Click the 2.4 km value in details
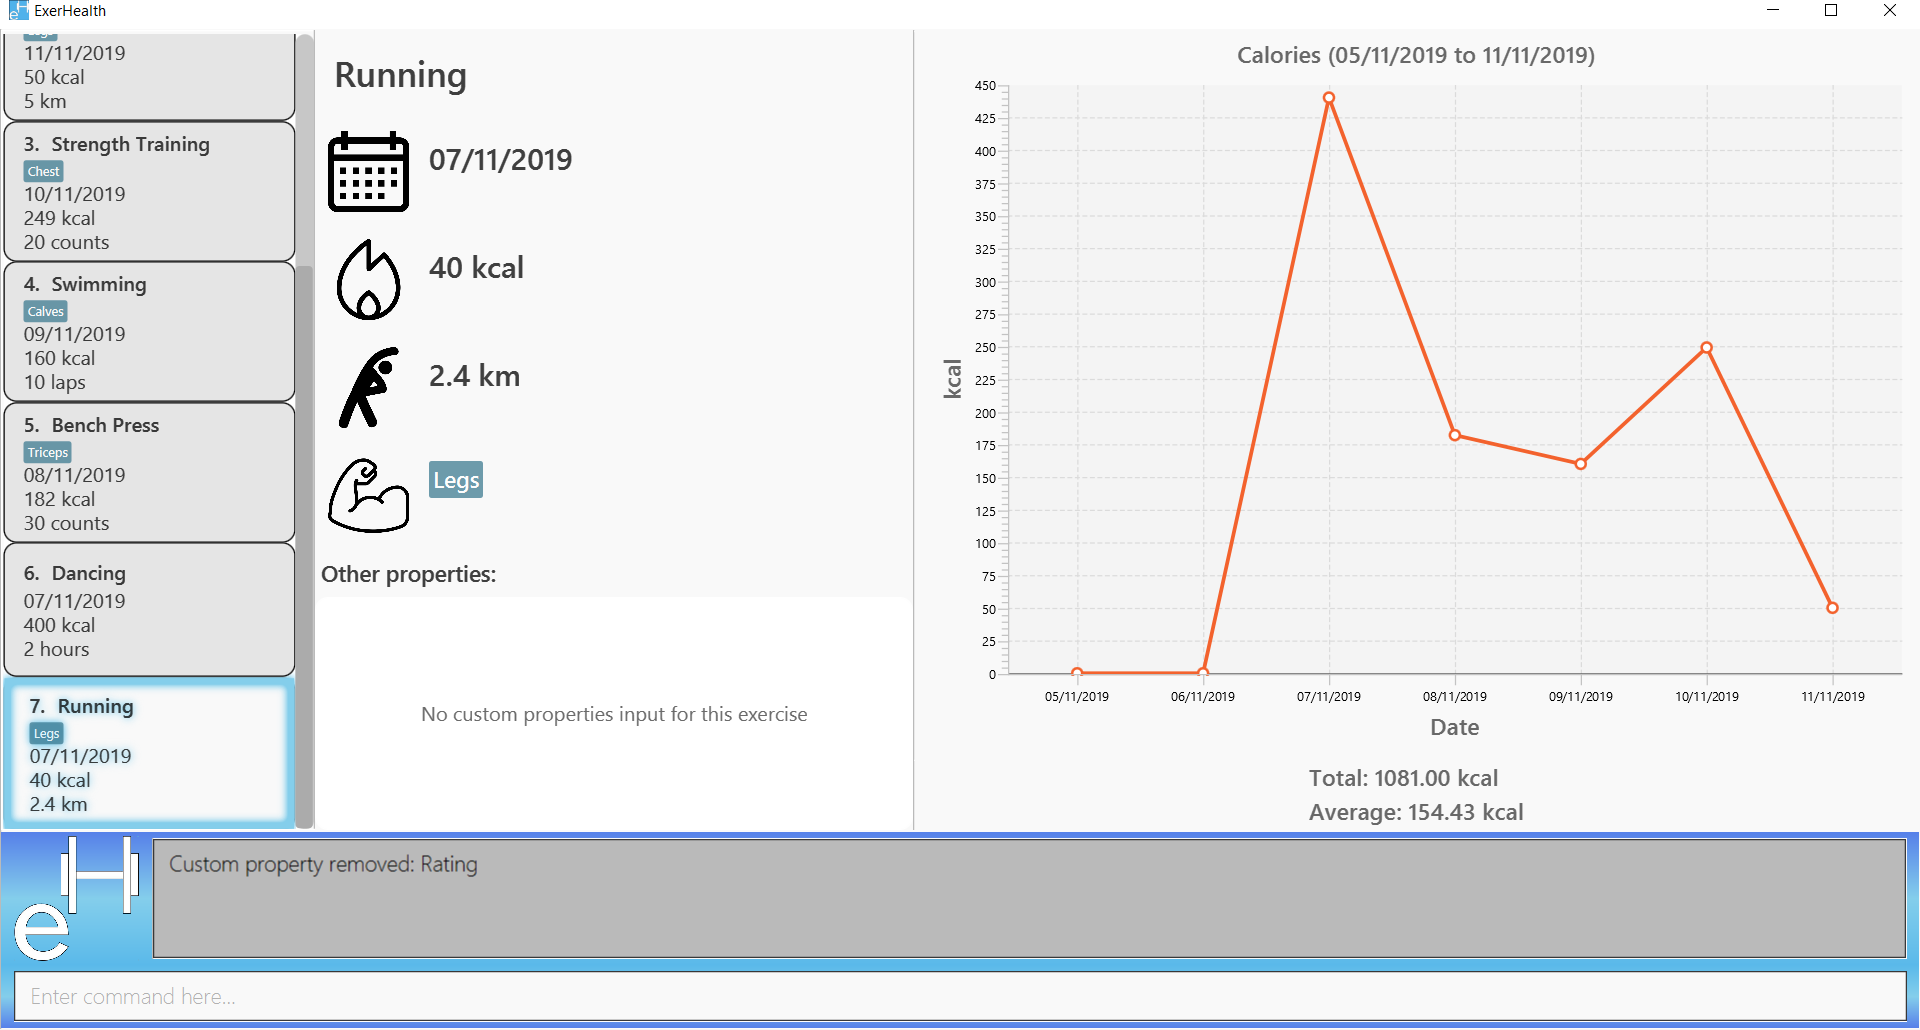 click(x=474, y=376)
